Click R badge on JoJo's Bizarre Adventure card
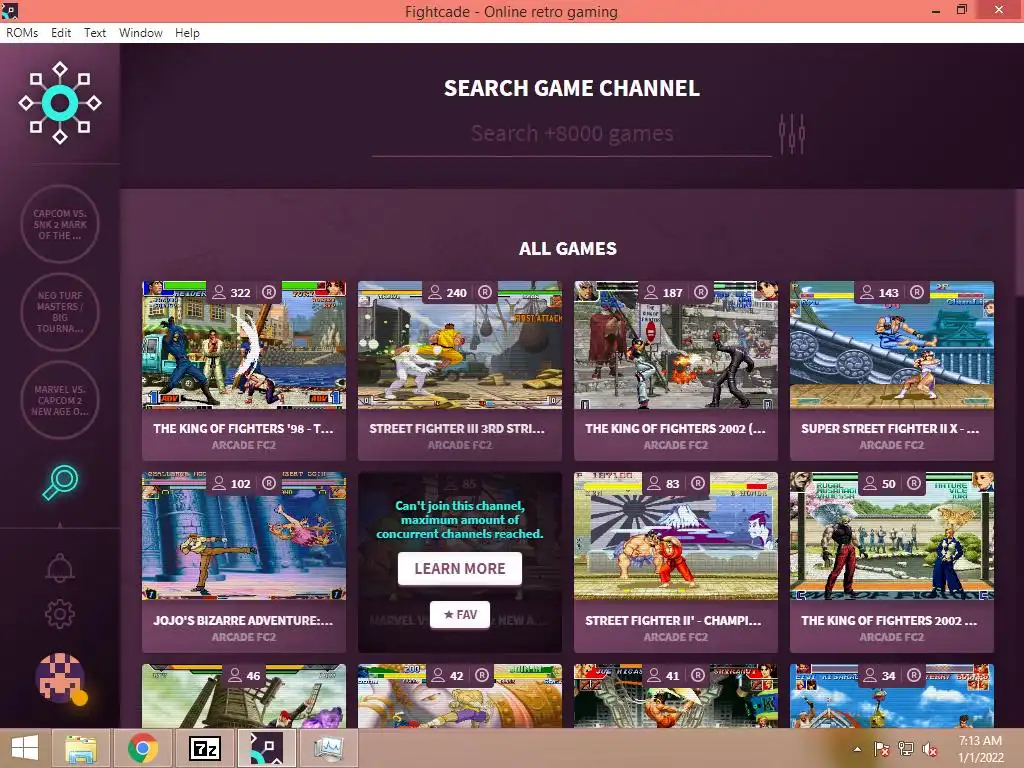The image size is (1024, 768). coord(268,483)
